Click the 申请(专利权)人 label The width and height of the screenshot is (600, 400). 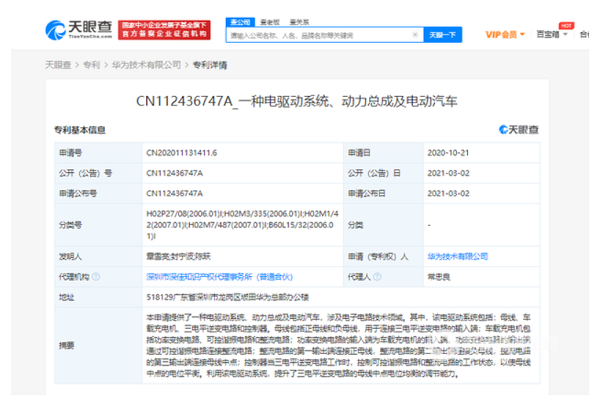pos(378,256)
